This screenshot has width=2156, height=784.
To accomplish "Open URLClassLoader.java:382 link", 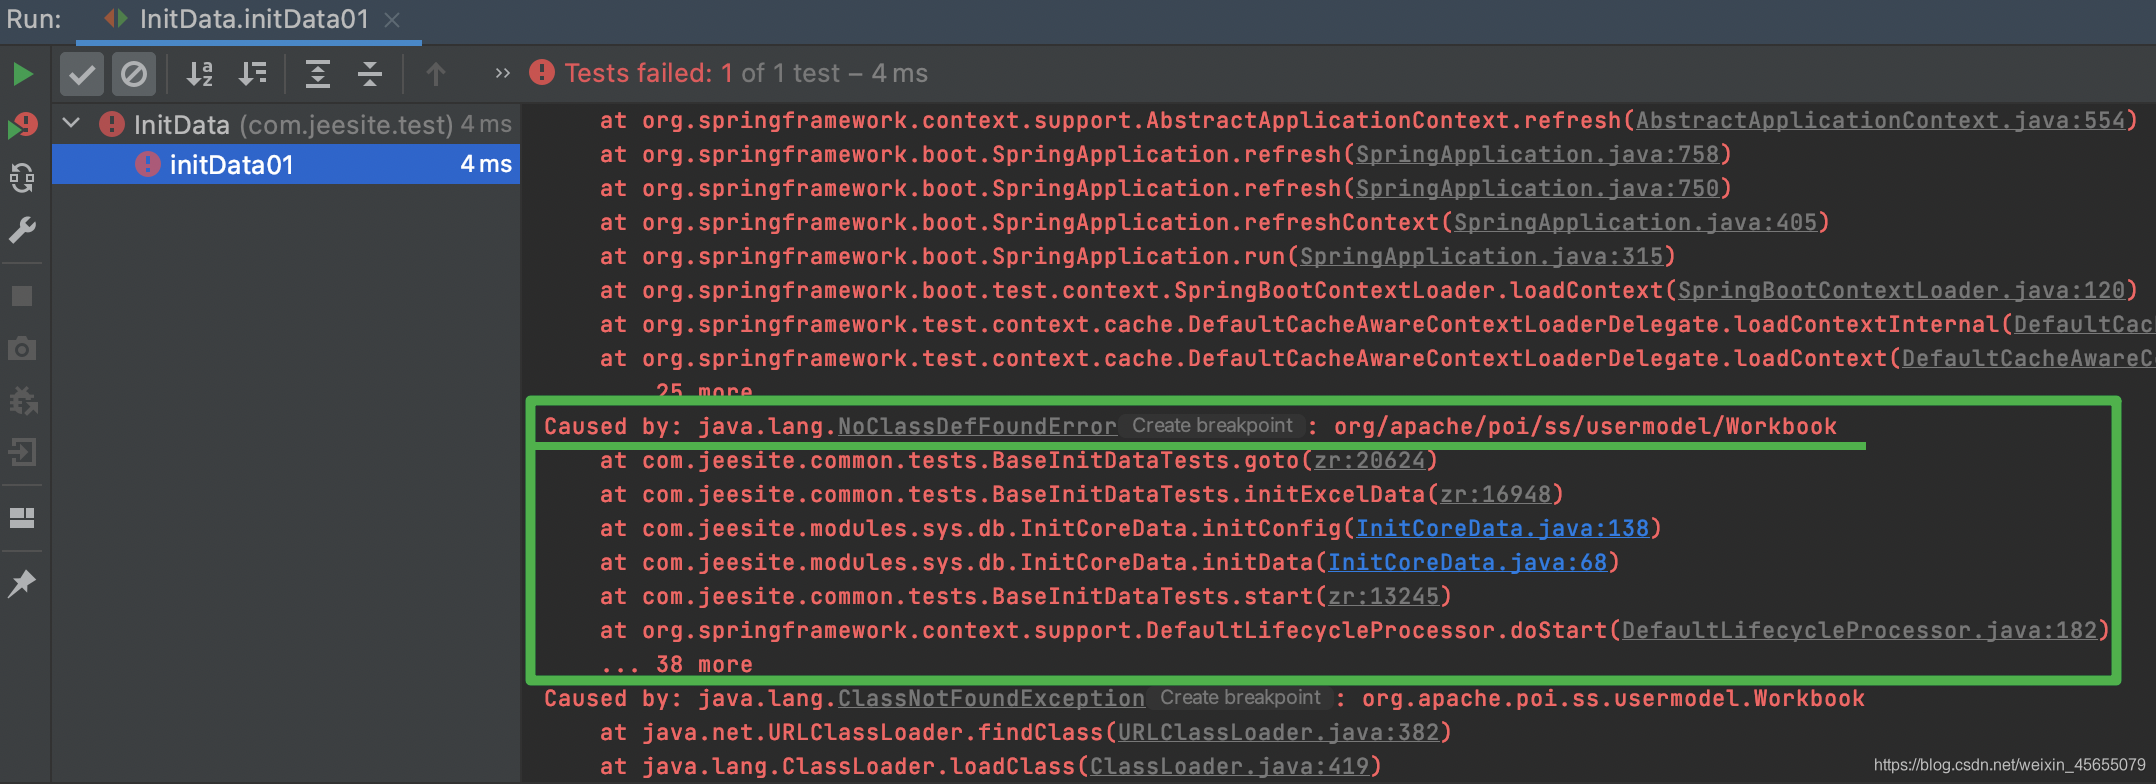I will (x=1278, y=733).
